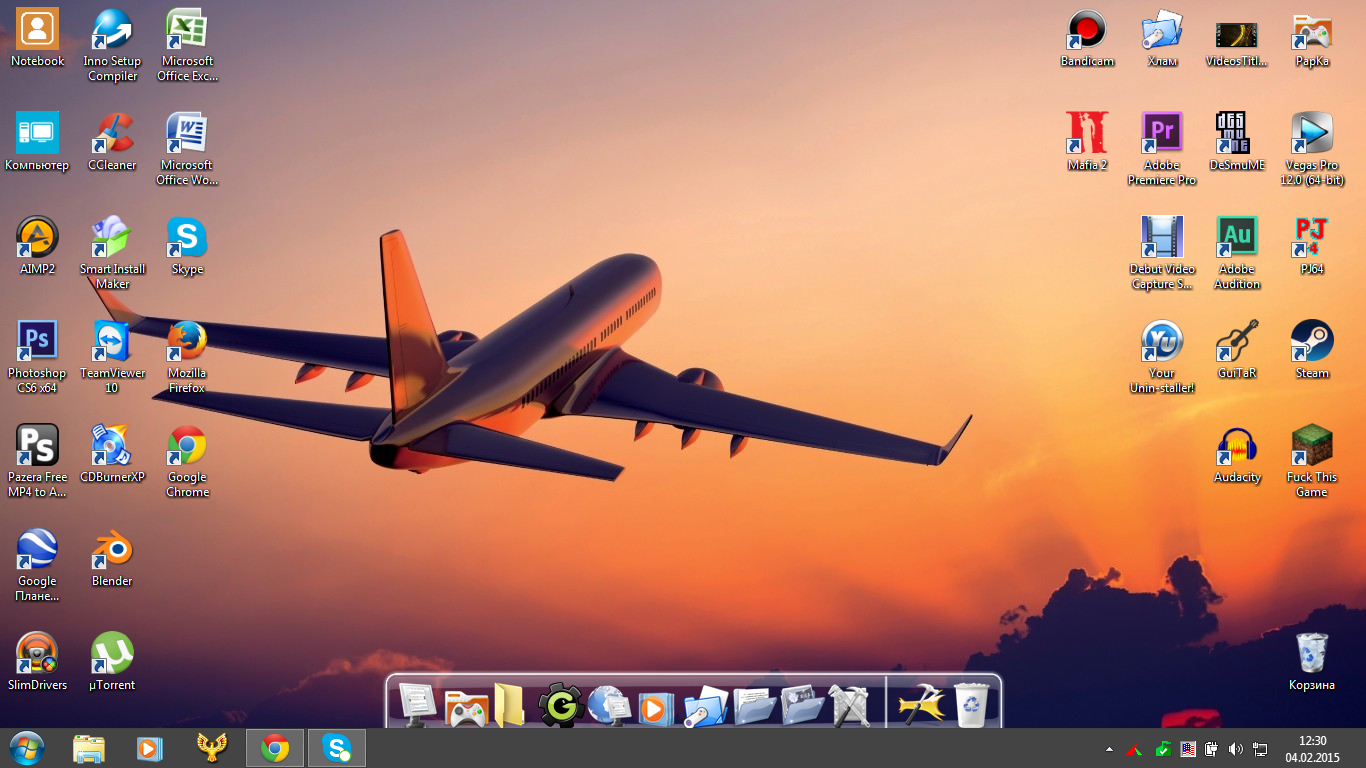Click the µTorrent desktop shortcut
Viewport: 1366px width, 768px height.
pos(112,662)
